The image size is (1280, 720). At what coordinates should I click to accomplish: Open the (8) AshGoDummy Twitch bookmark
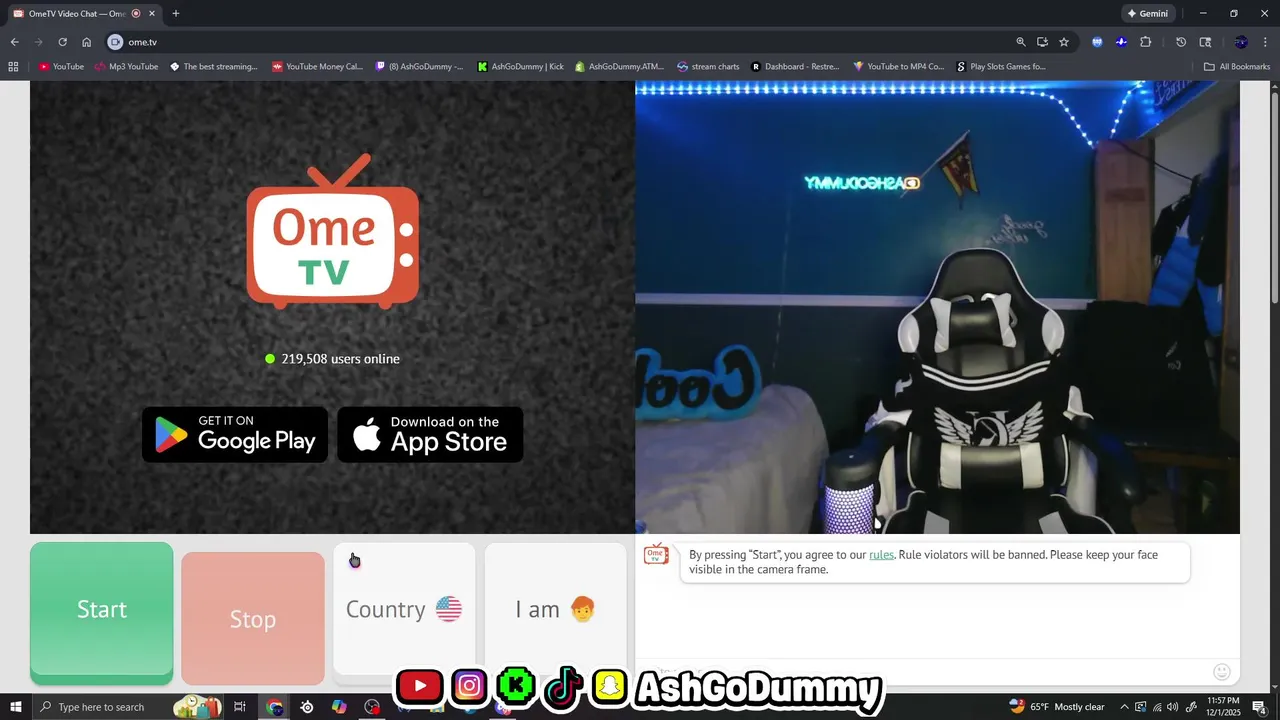tap(420, 67)
